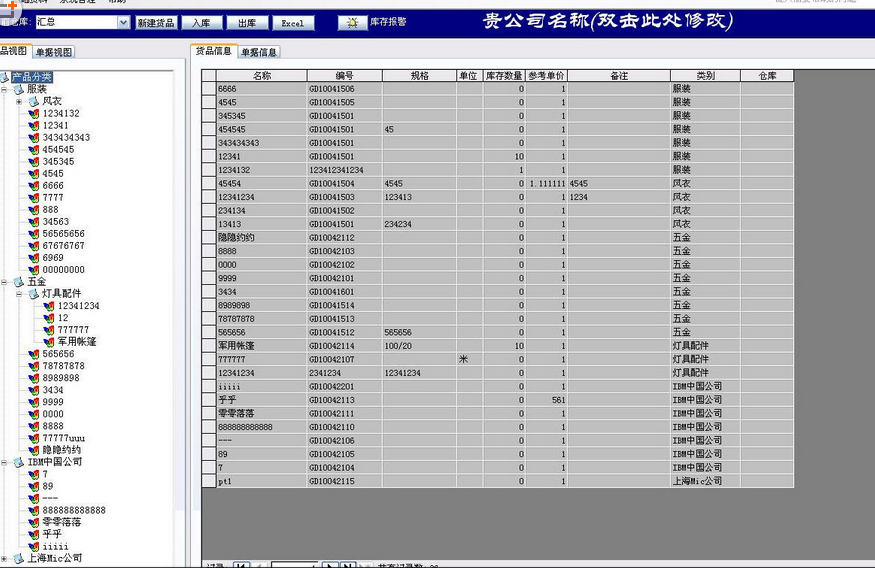Click the 参考单价 column header
The height and width of the screenshot is (568, 875).
(546, 76)
